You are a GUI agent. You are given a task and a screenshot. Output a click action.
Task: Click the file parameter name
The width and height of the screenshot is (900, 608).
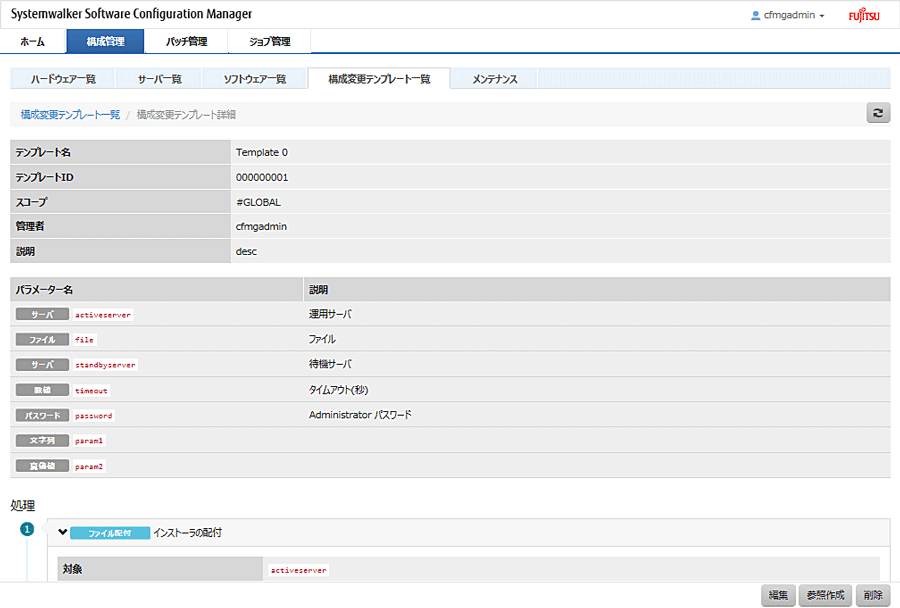tap(84, 340)
